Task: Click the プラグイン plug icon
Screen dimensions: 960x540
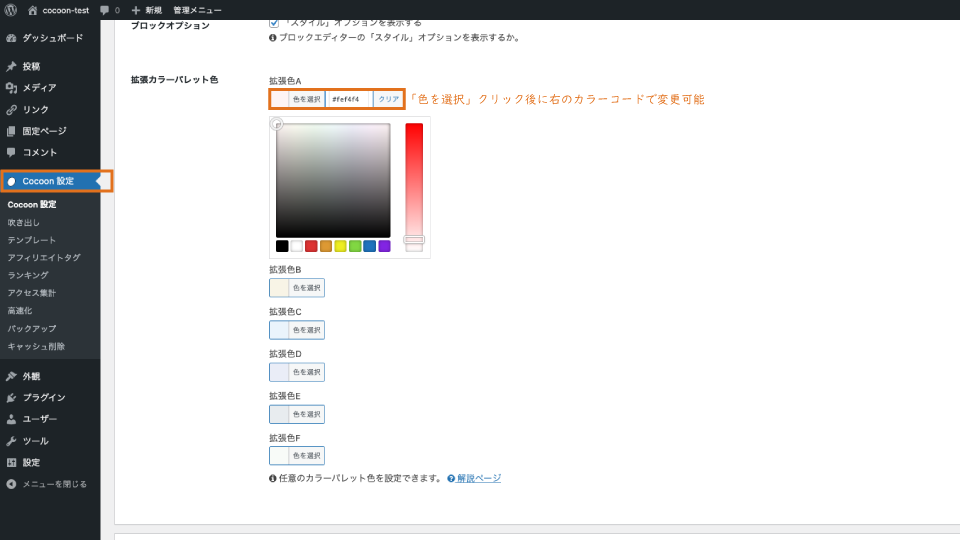Action: [11, 397]
